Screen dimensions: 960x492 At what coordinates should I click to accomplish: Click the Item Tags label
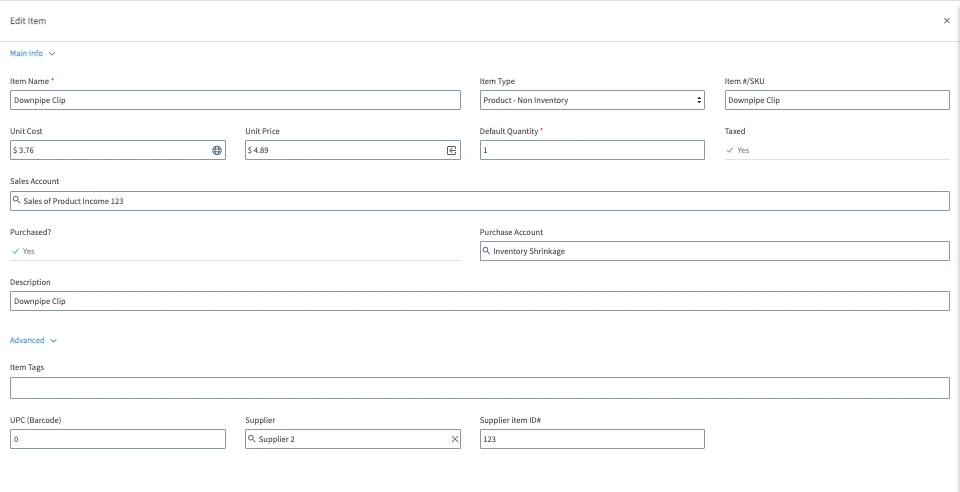27,367
